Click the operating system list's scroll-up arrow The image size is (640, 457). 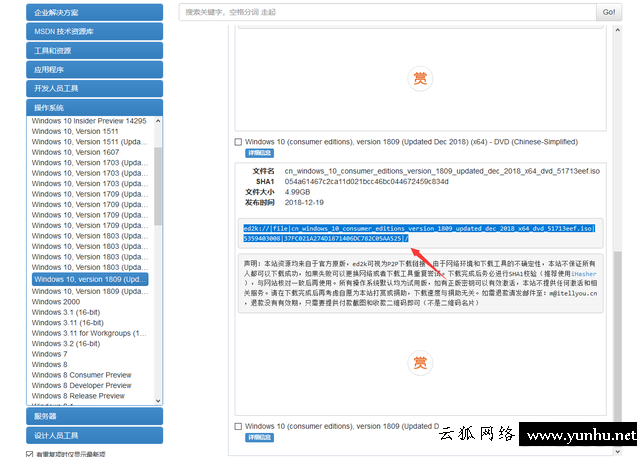click(x=158, y=121)
